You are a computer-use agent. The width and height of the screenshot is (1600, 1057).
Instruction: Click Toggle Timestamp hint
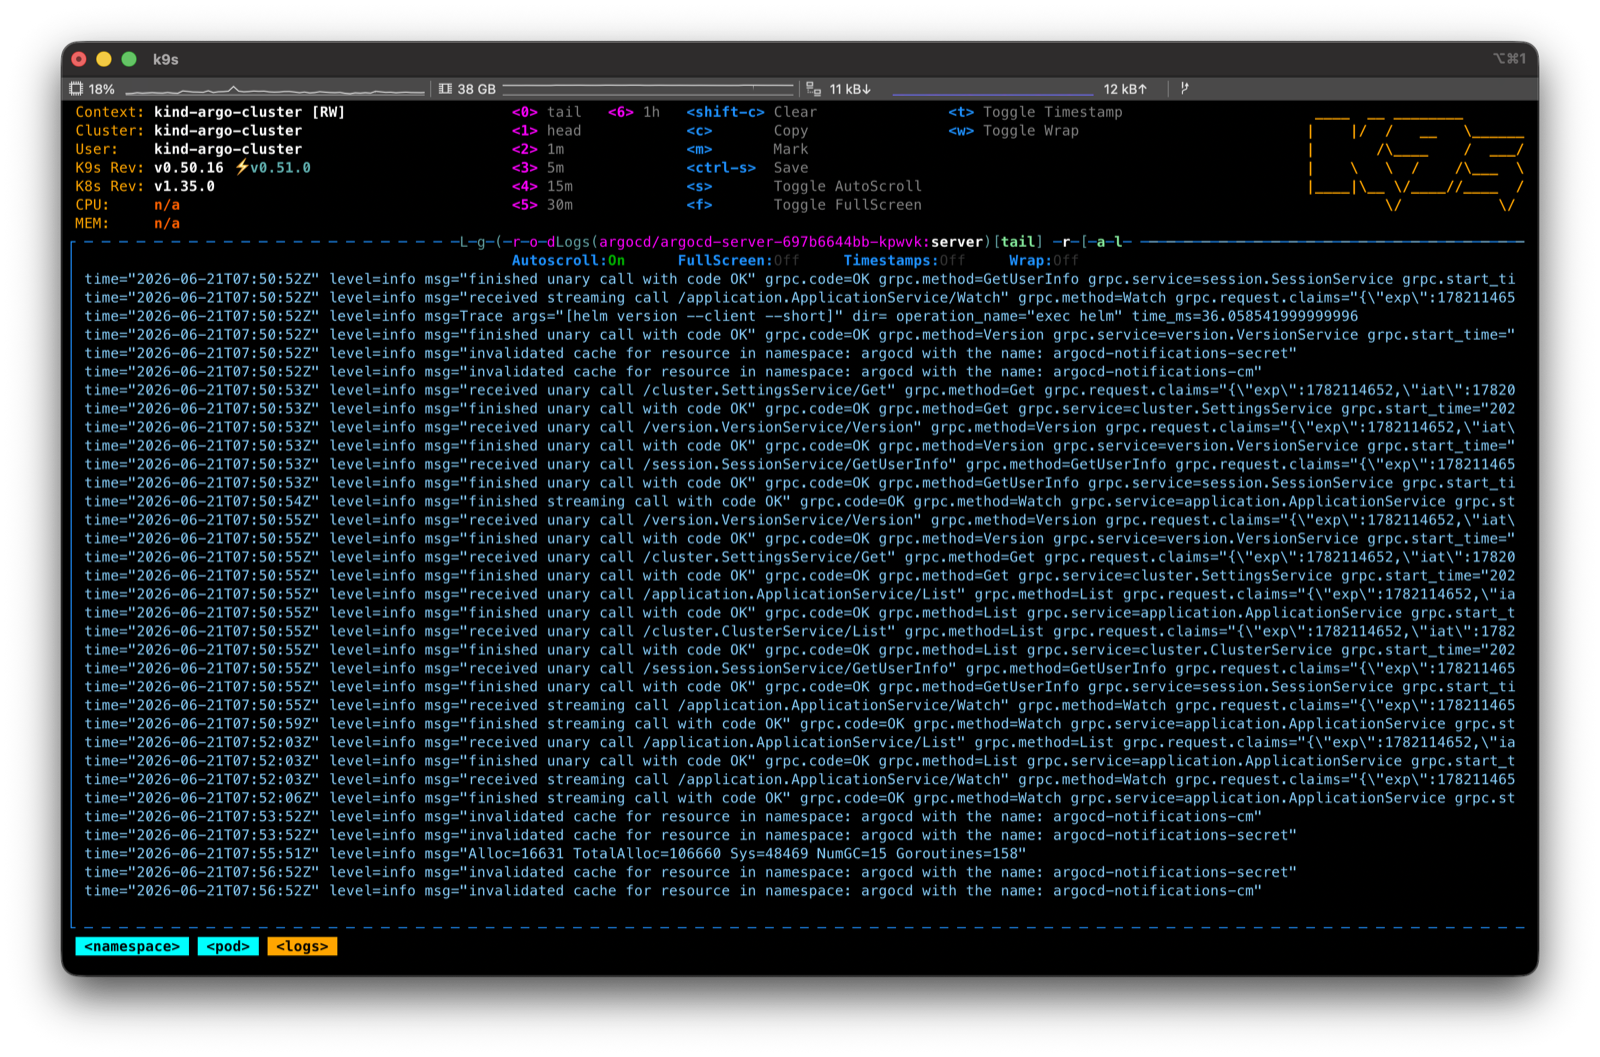tap(1035, 112)
